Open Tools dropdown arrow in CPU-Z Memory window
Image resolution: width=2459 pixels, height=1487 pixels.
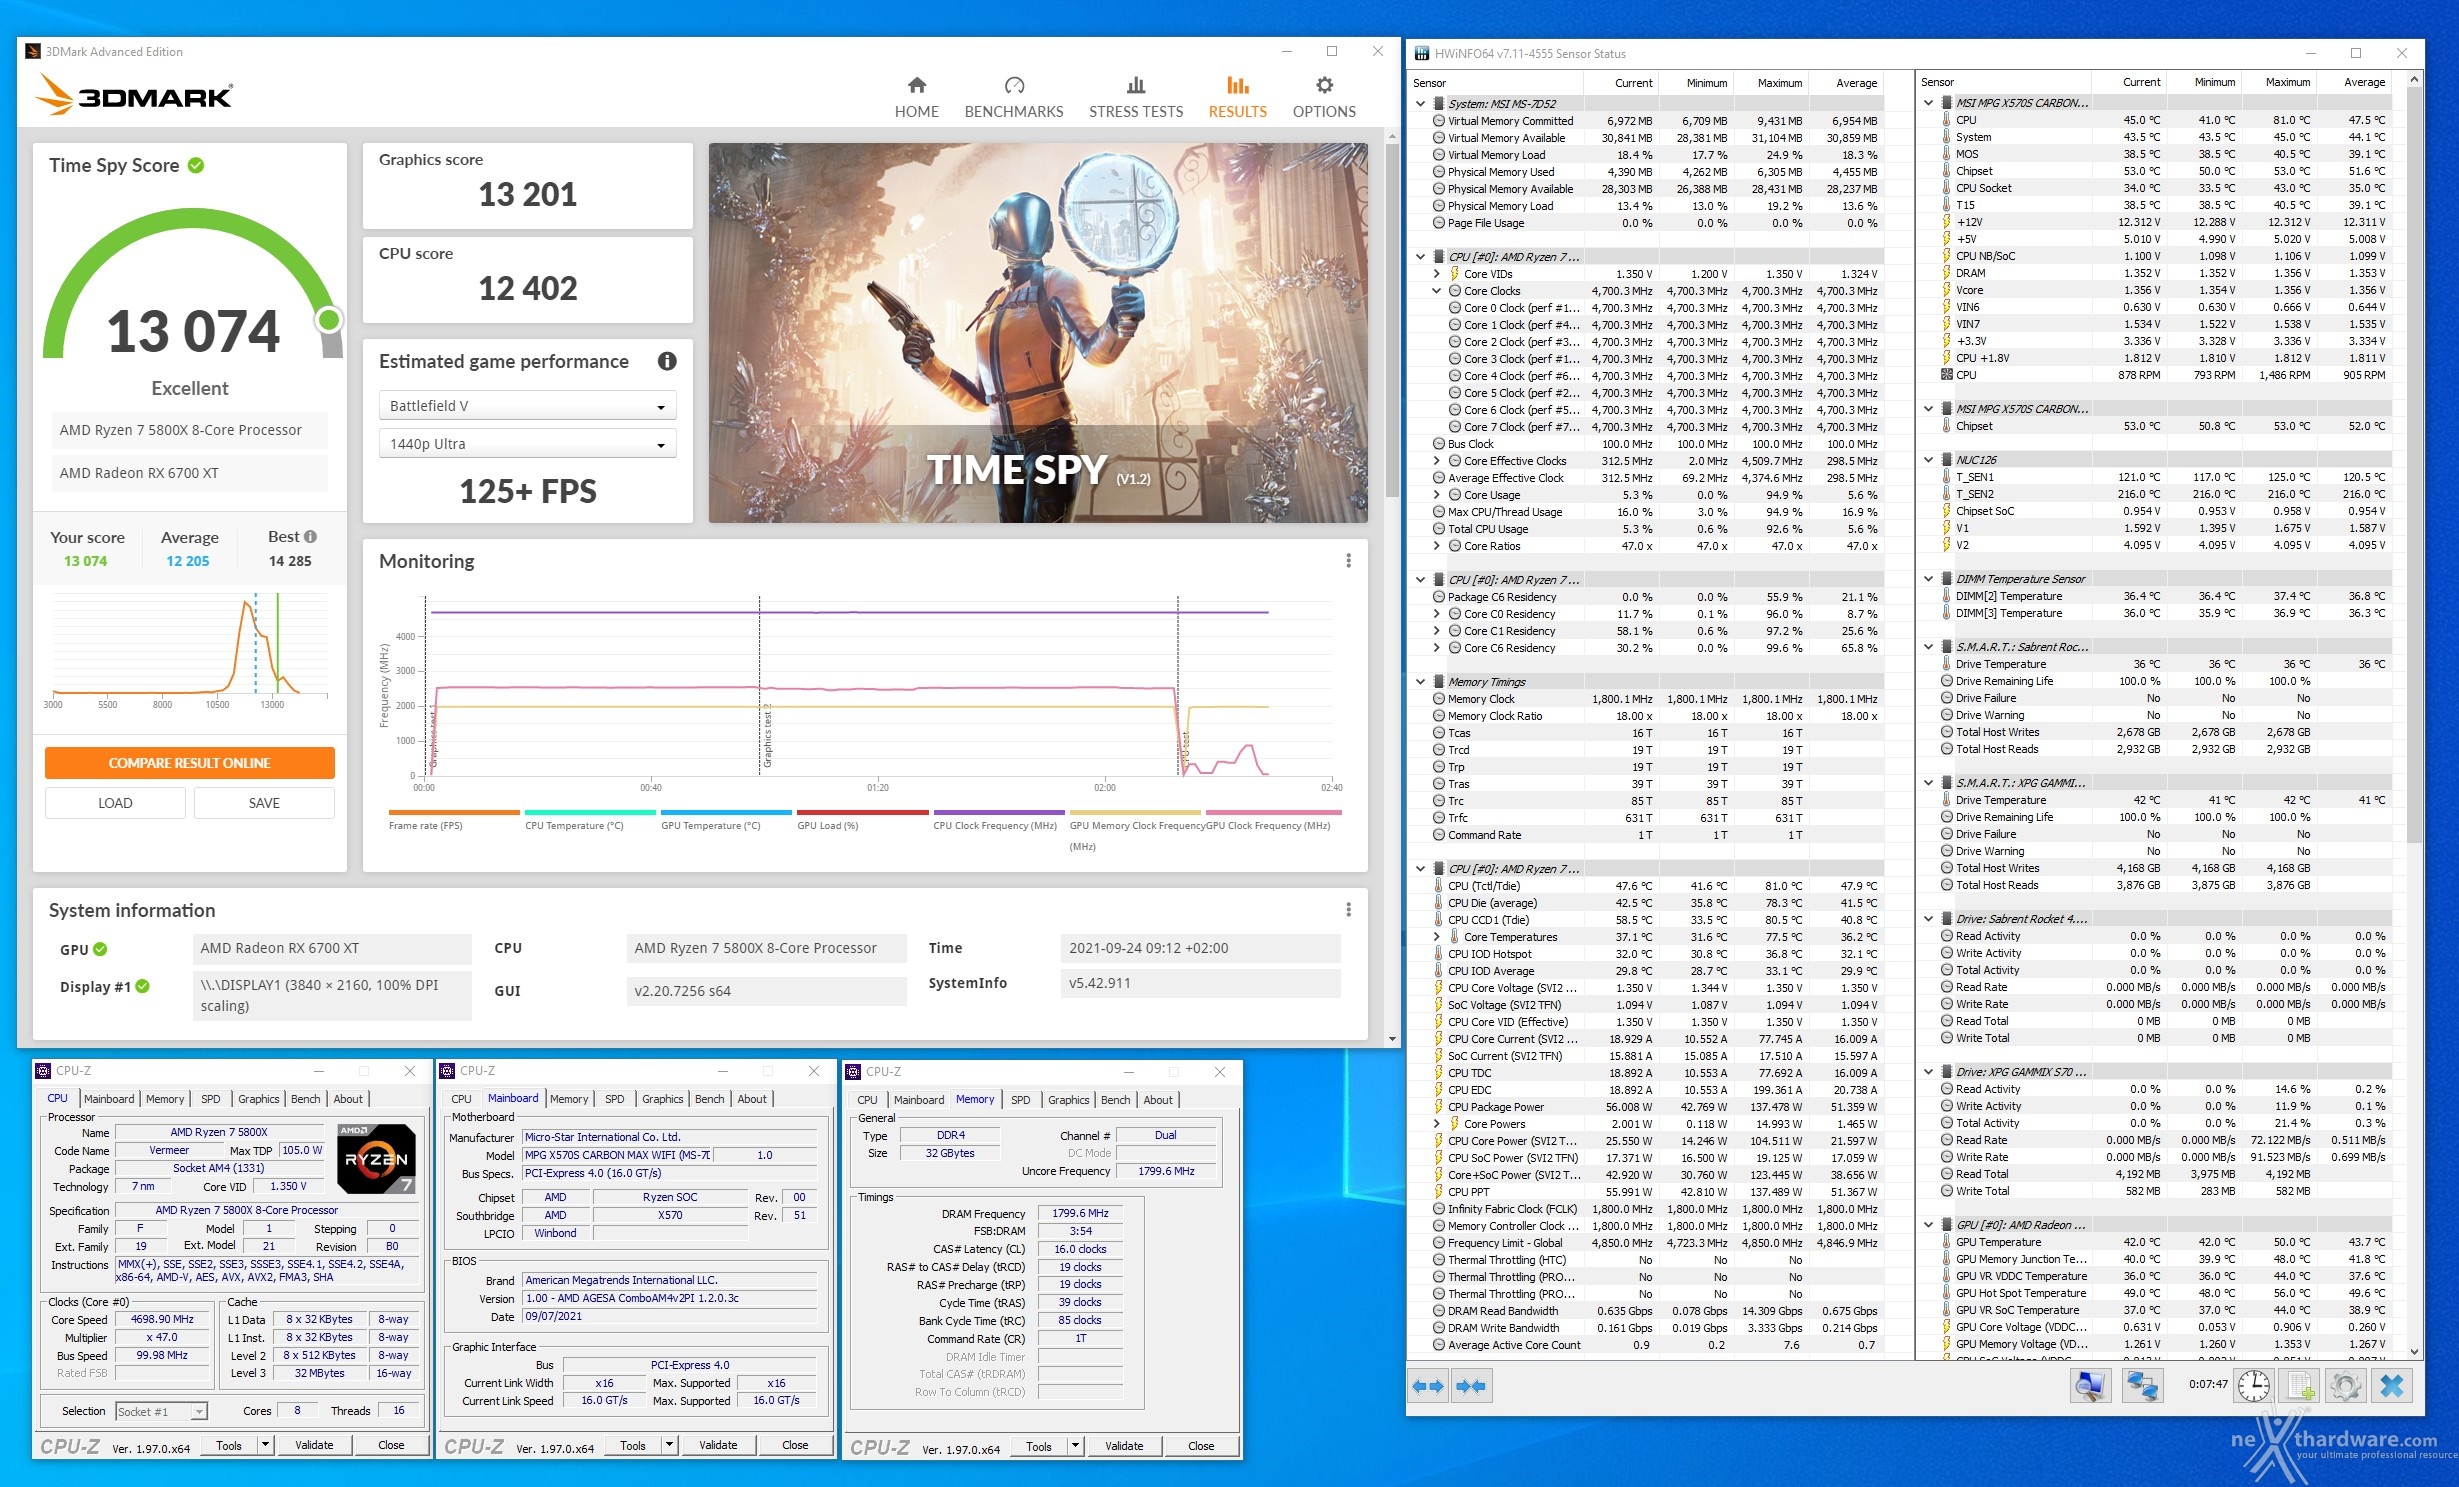(1076, 1445)
